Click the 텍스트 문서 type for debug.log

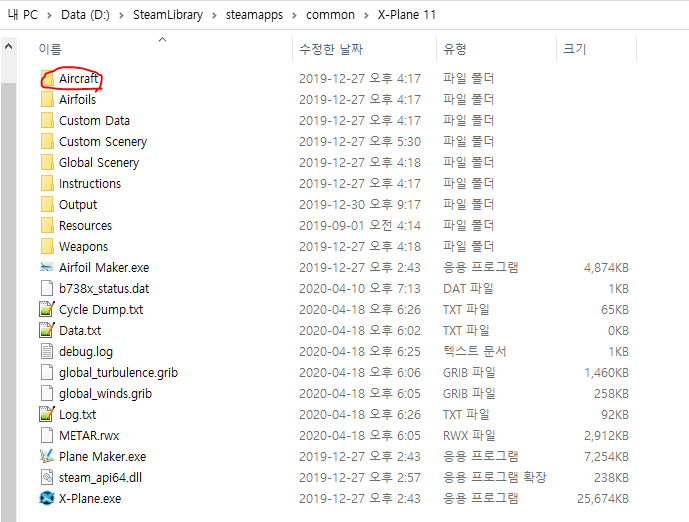click(475, 352)
